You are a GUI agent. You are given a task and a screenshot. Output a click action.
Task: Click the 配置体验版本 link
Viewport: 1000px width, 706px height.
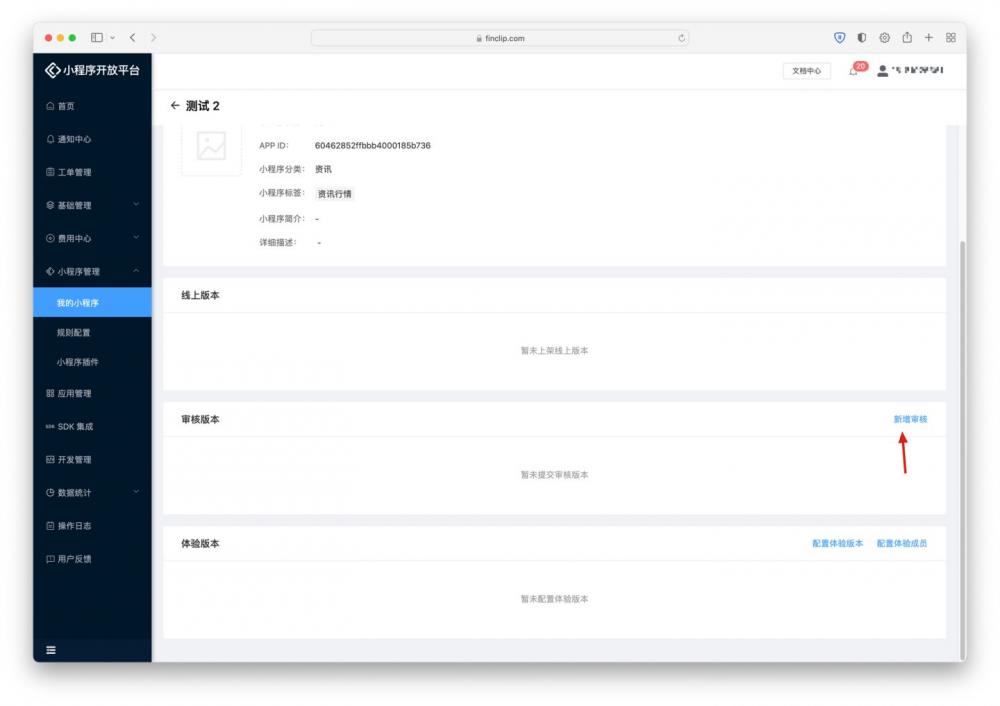837,543
